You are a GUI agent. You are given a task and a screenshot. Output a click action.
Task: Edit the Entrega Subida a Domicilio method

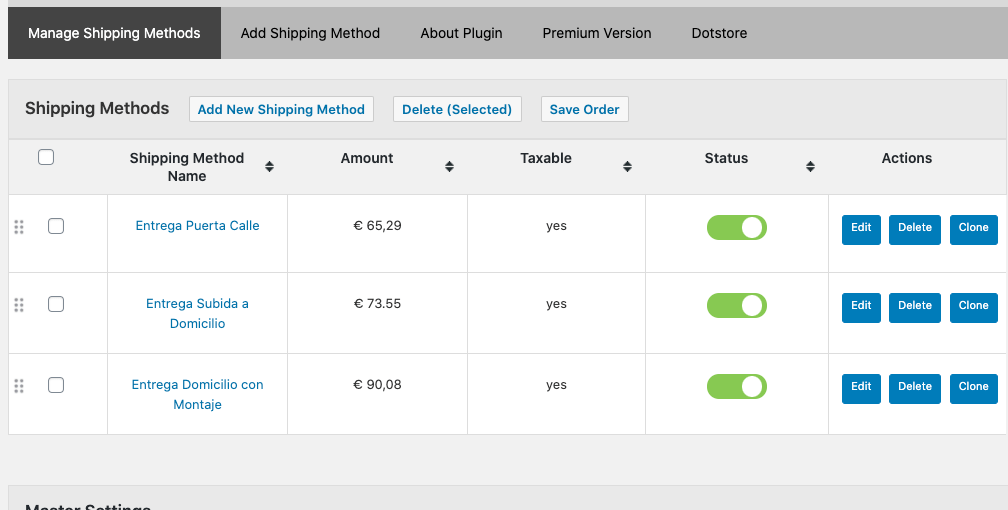(x=861, y=308)
